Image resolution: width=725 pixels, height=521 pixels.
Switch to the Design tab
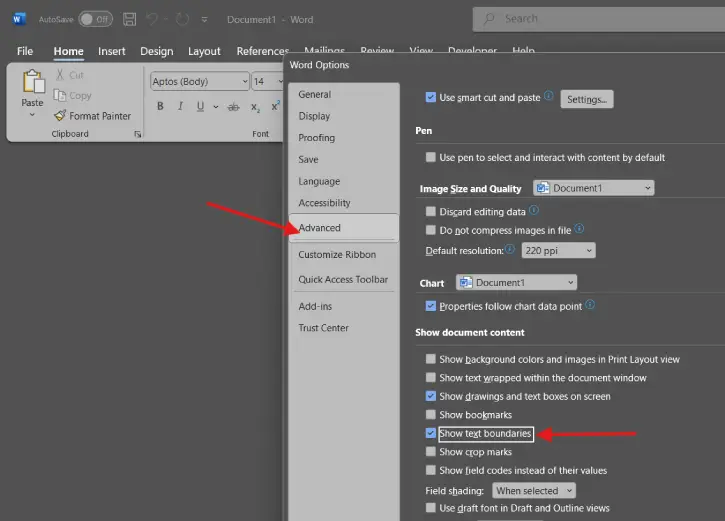pyautogui.click(x=157, y=51)
